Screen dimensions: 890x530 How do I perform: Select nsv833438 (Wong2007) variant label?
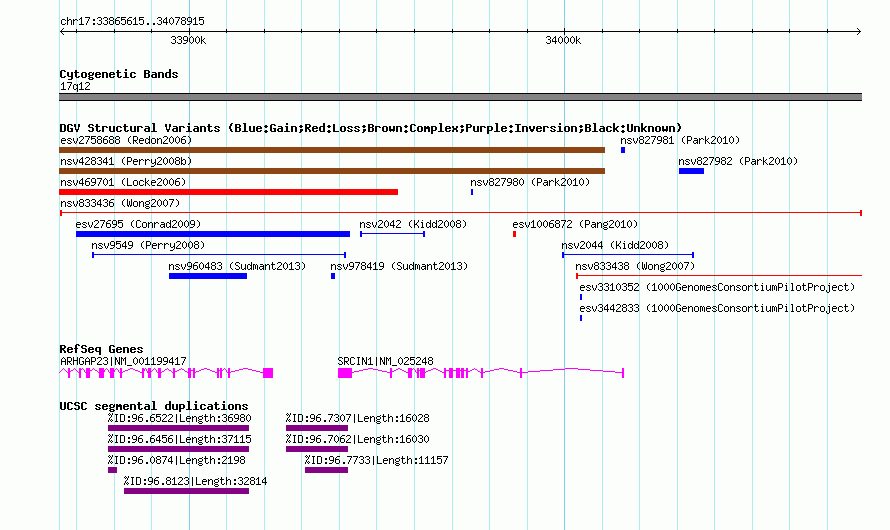(635, 266)
